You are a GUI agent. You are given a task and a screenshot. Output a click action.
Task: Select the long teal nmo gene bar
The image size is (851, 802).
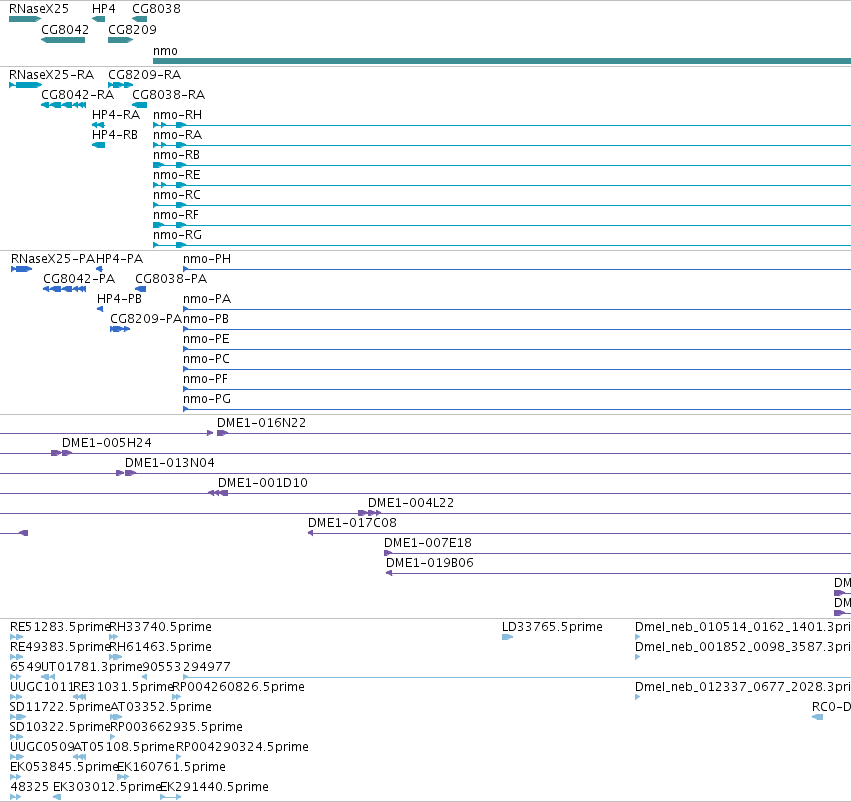click(x=502, y=61)
